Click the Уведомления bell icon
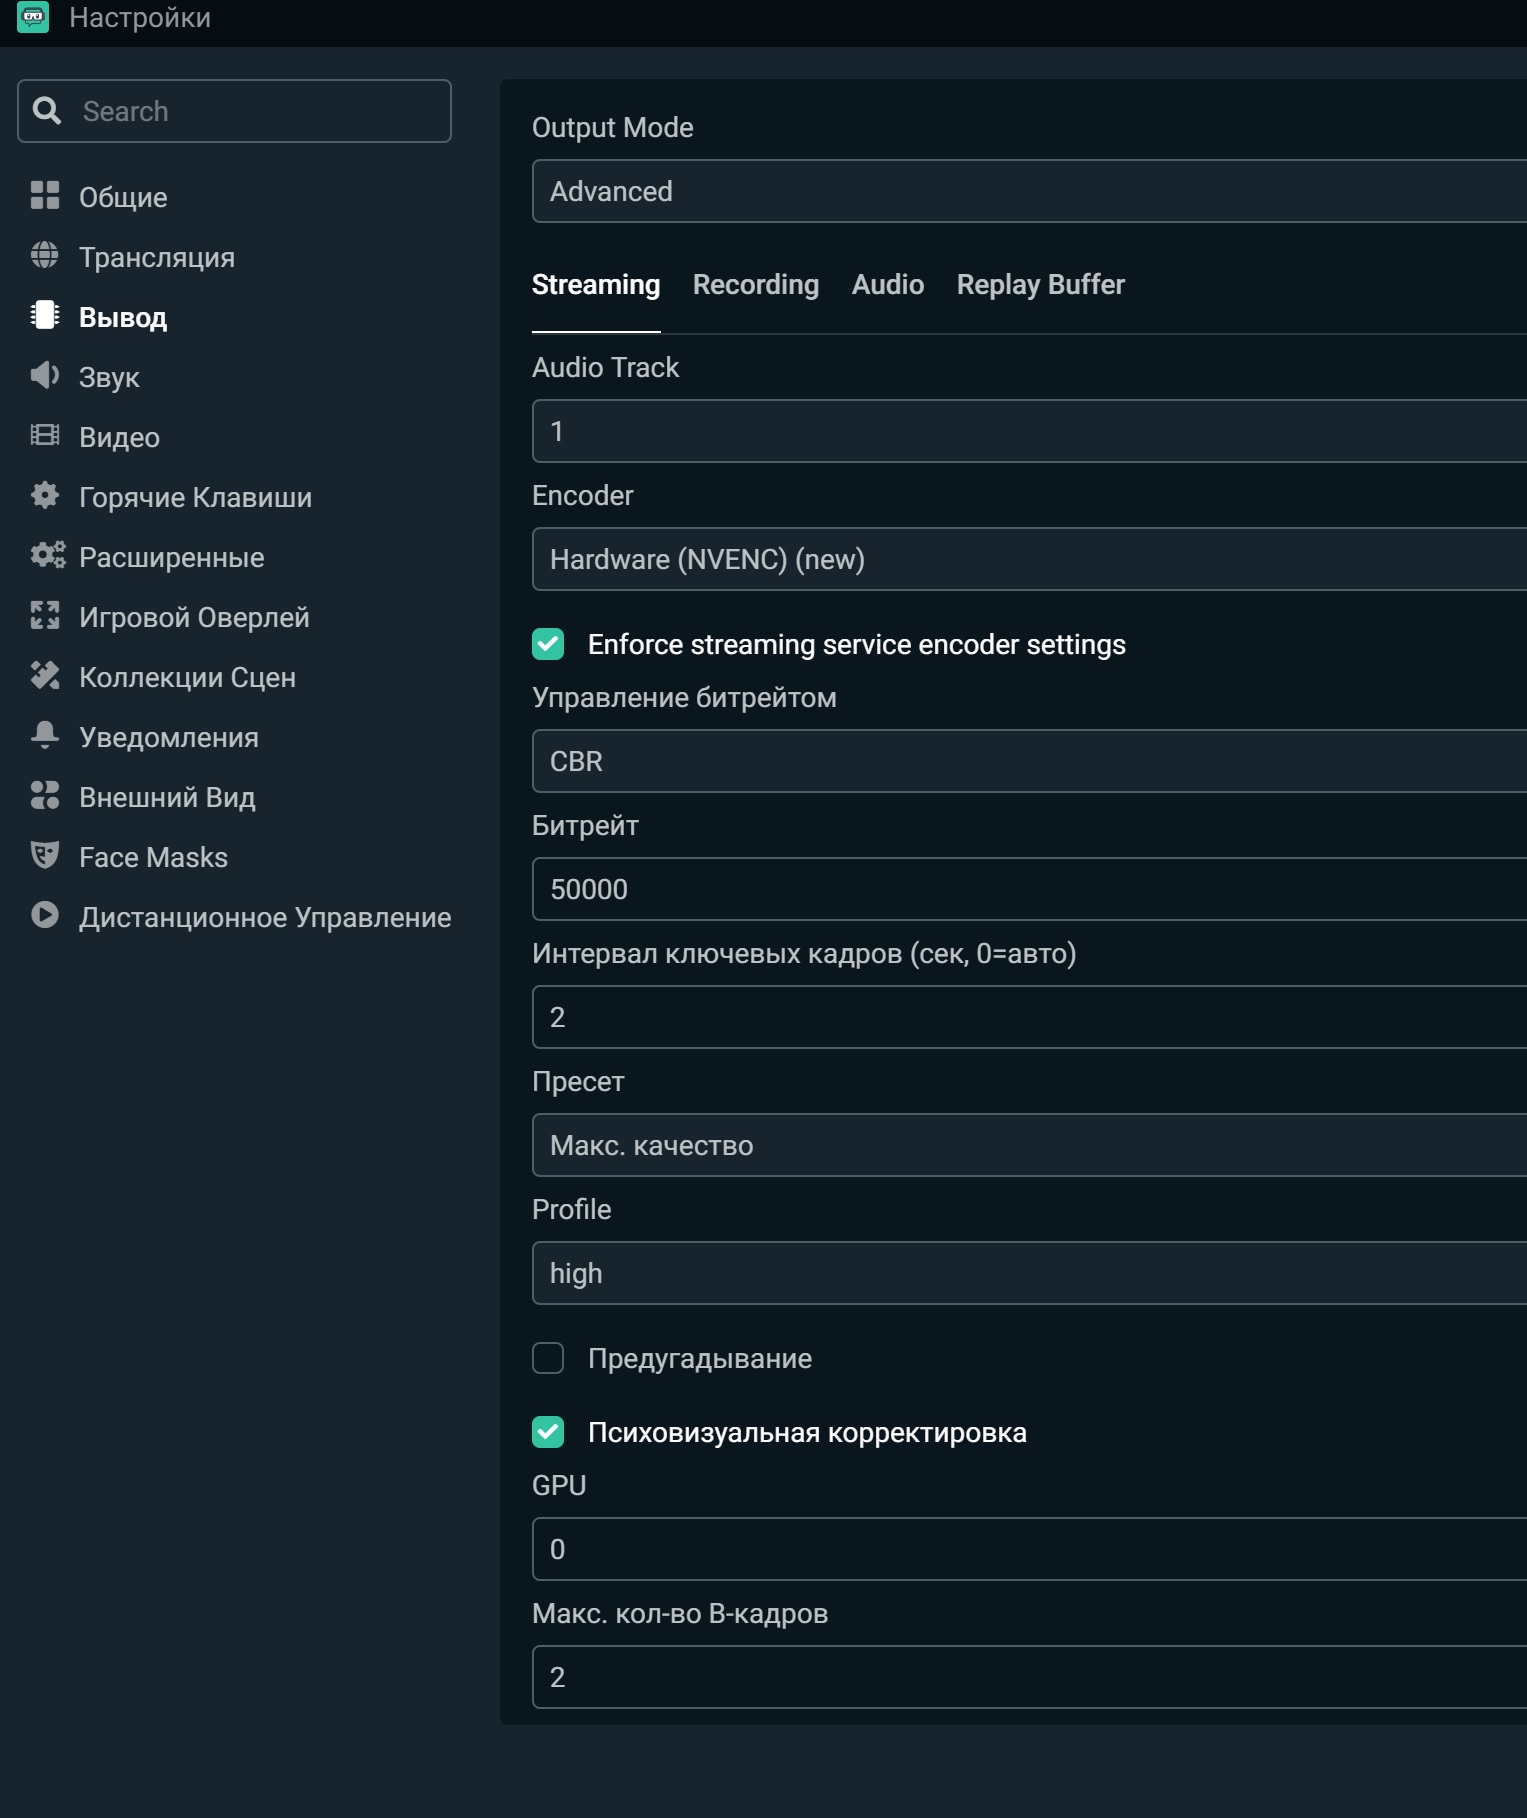The height and width of the screenshot is (1818, 1527). 45,736
